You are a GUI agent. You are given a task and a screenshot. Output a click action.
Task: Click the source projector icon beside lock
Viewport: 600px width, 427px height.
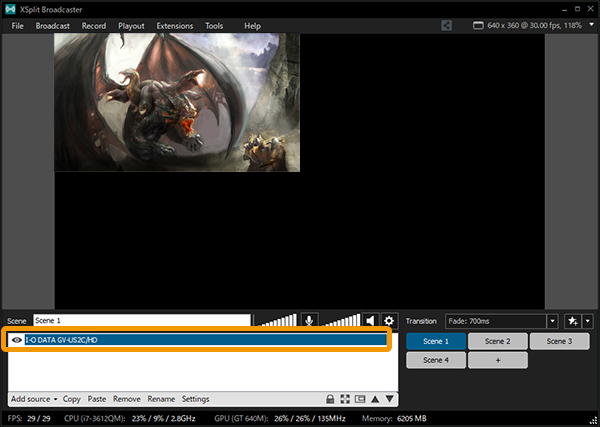(x=359, y=399)
